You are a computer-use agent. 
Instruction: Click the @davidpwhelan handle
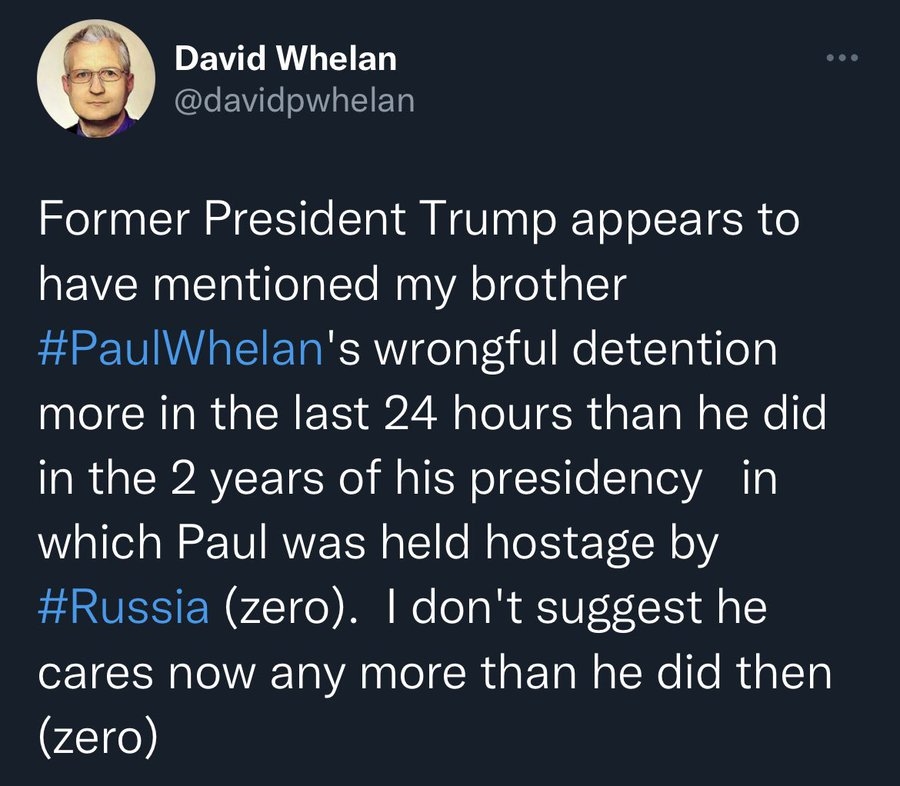click(294, 100)
